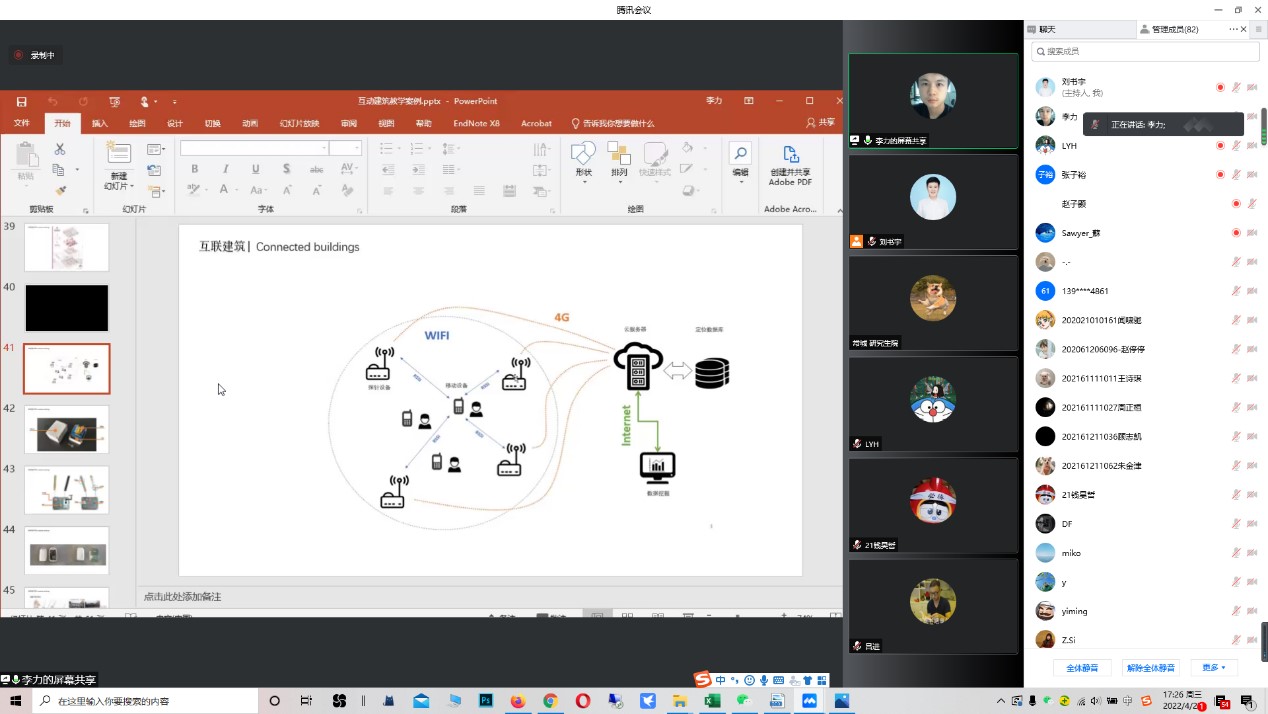Viewport: 1268px width, 714px height.
Task: Expand the Edit (编辑) dropdown in ribbon
Action: [740, 160]
